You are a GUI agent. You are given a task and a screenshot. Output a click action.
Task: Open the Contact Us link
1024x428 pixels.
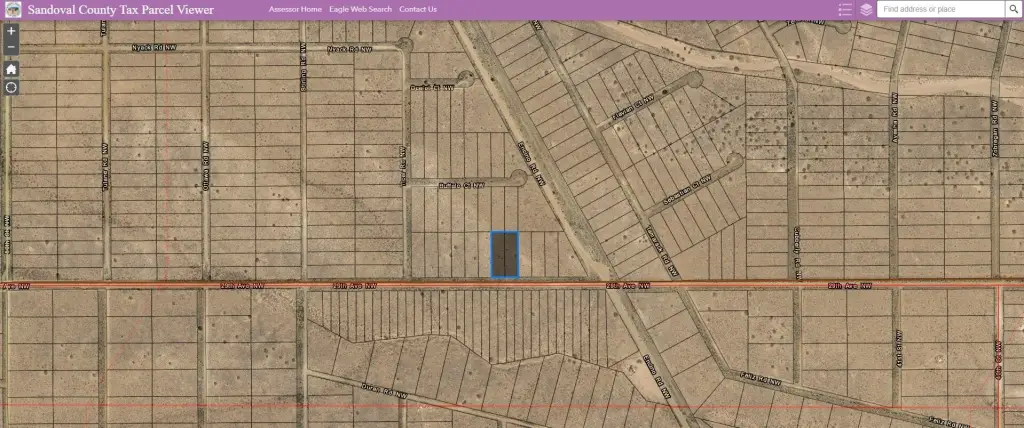(418, 9)
